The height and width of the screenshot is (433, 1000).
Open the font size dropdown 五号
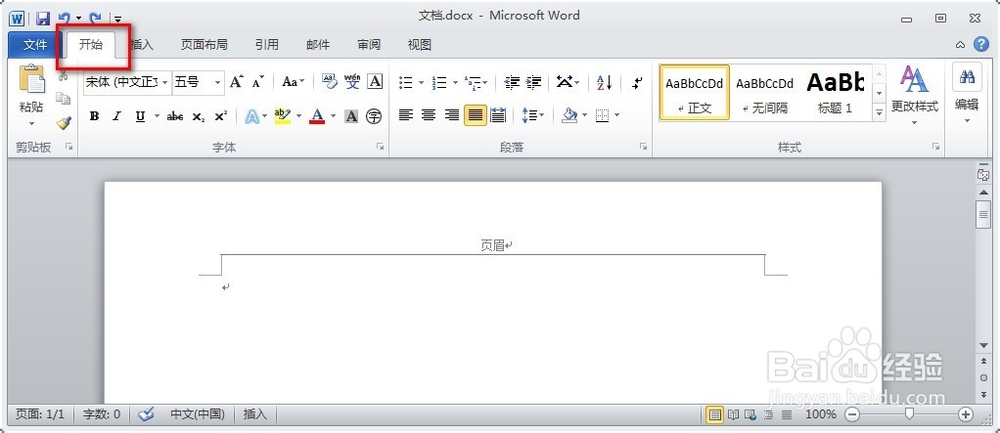click(x=217, y=82)
